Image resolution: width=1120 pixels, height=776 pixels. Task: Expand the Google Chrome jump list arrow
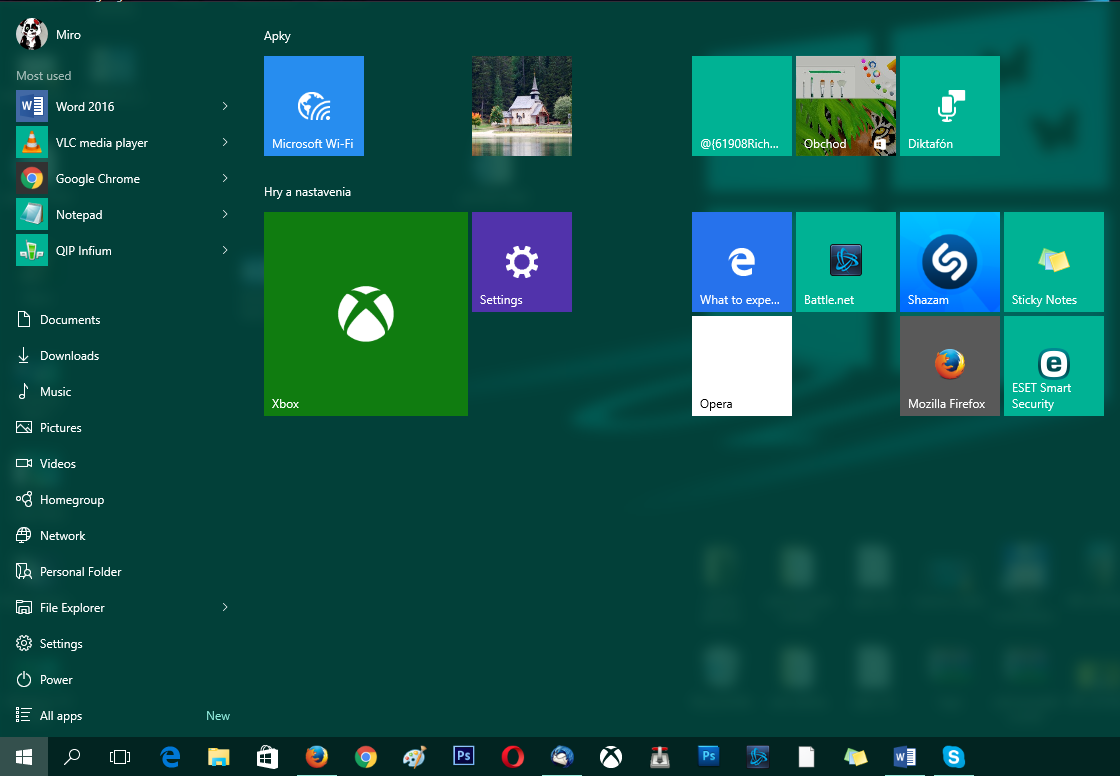(225, 179)
